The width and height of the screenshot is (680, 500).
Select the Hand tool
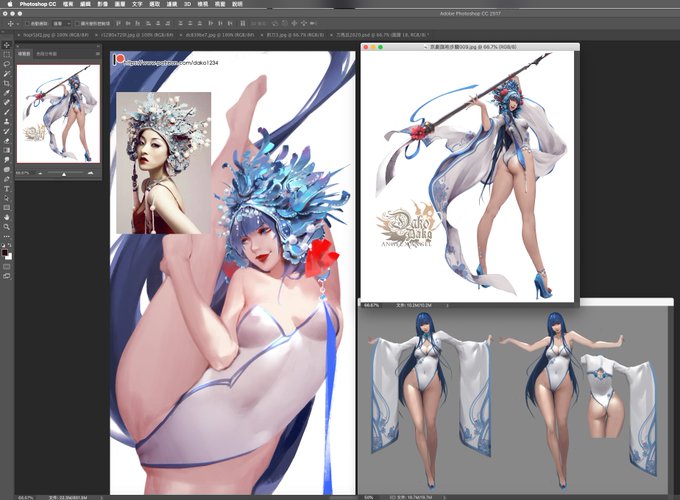(7, 217)
